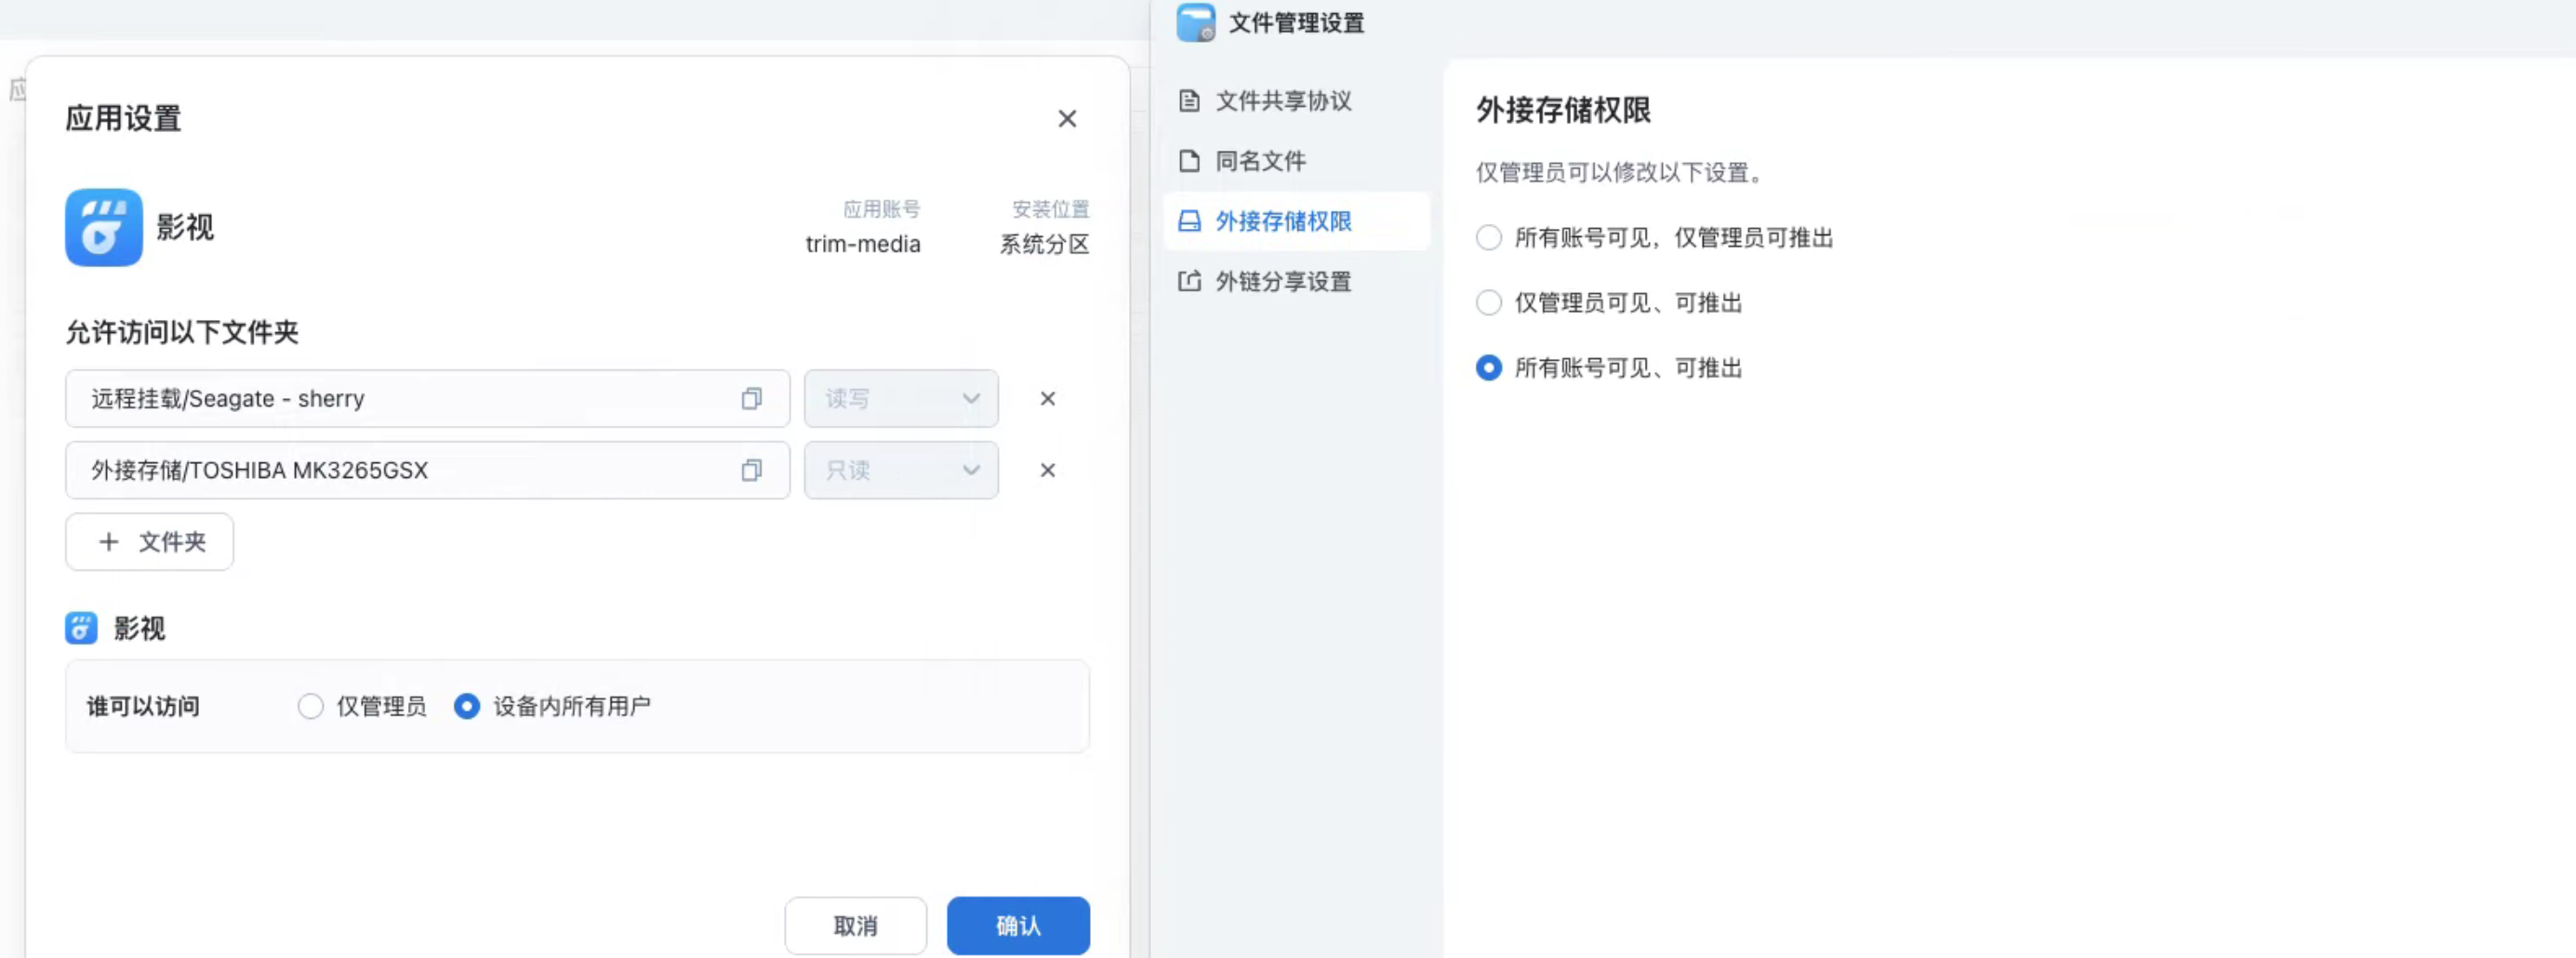The height and width of the screenshot is (958, 2576).
Task: Click the small 影视 icon above access section
Action: 81,628
